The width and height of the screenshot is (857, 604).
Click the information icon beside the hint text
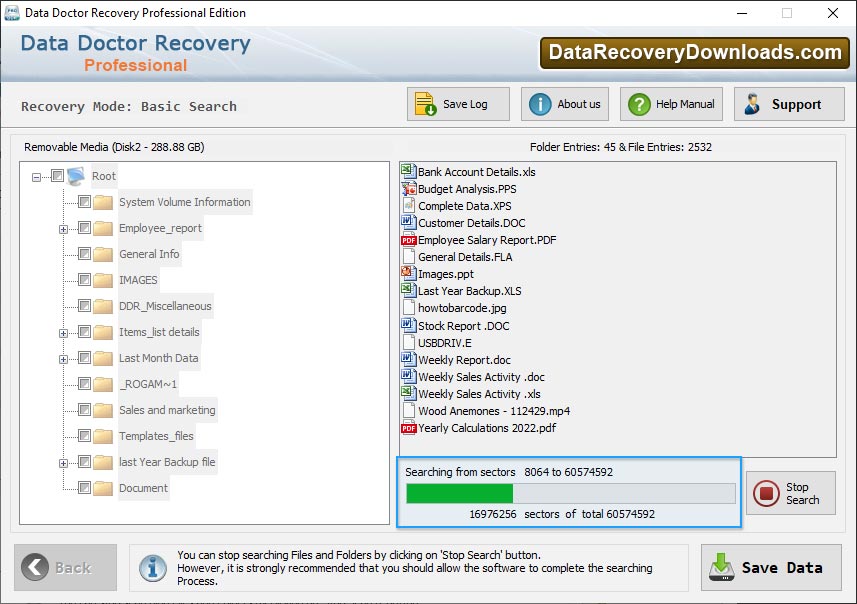tap(153, 568)
